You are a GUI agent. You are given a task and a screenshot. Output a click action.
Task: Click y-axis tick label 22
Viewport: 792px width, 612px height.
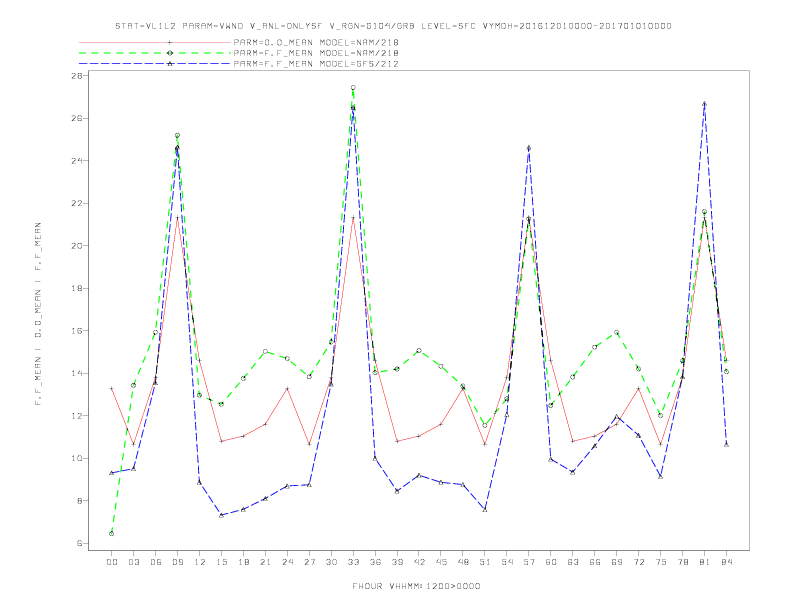[77, 203]
